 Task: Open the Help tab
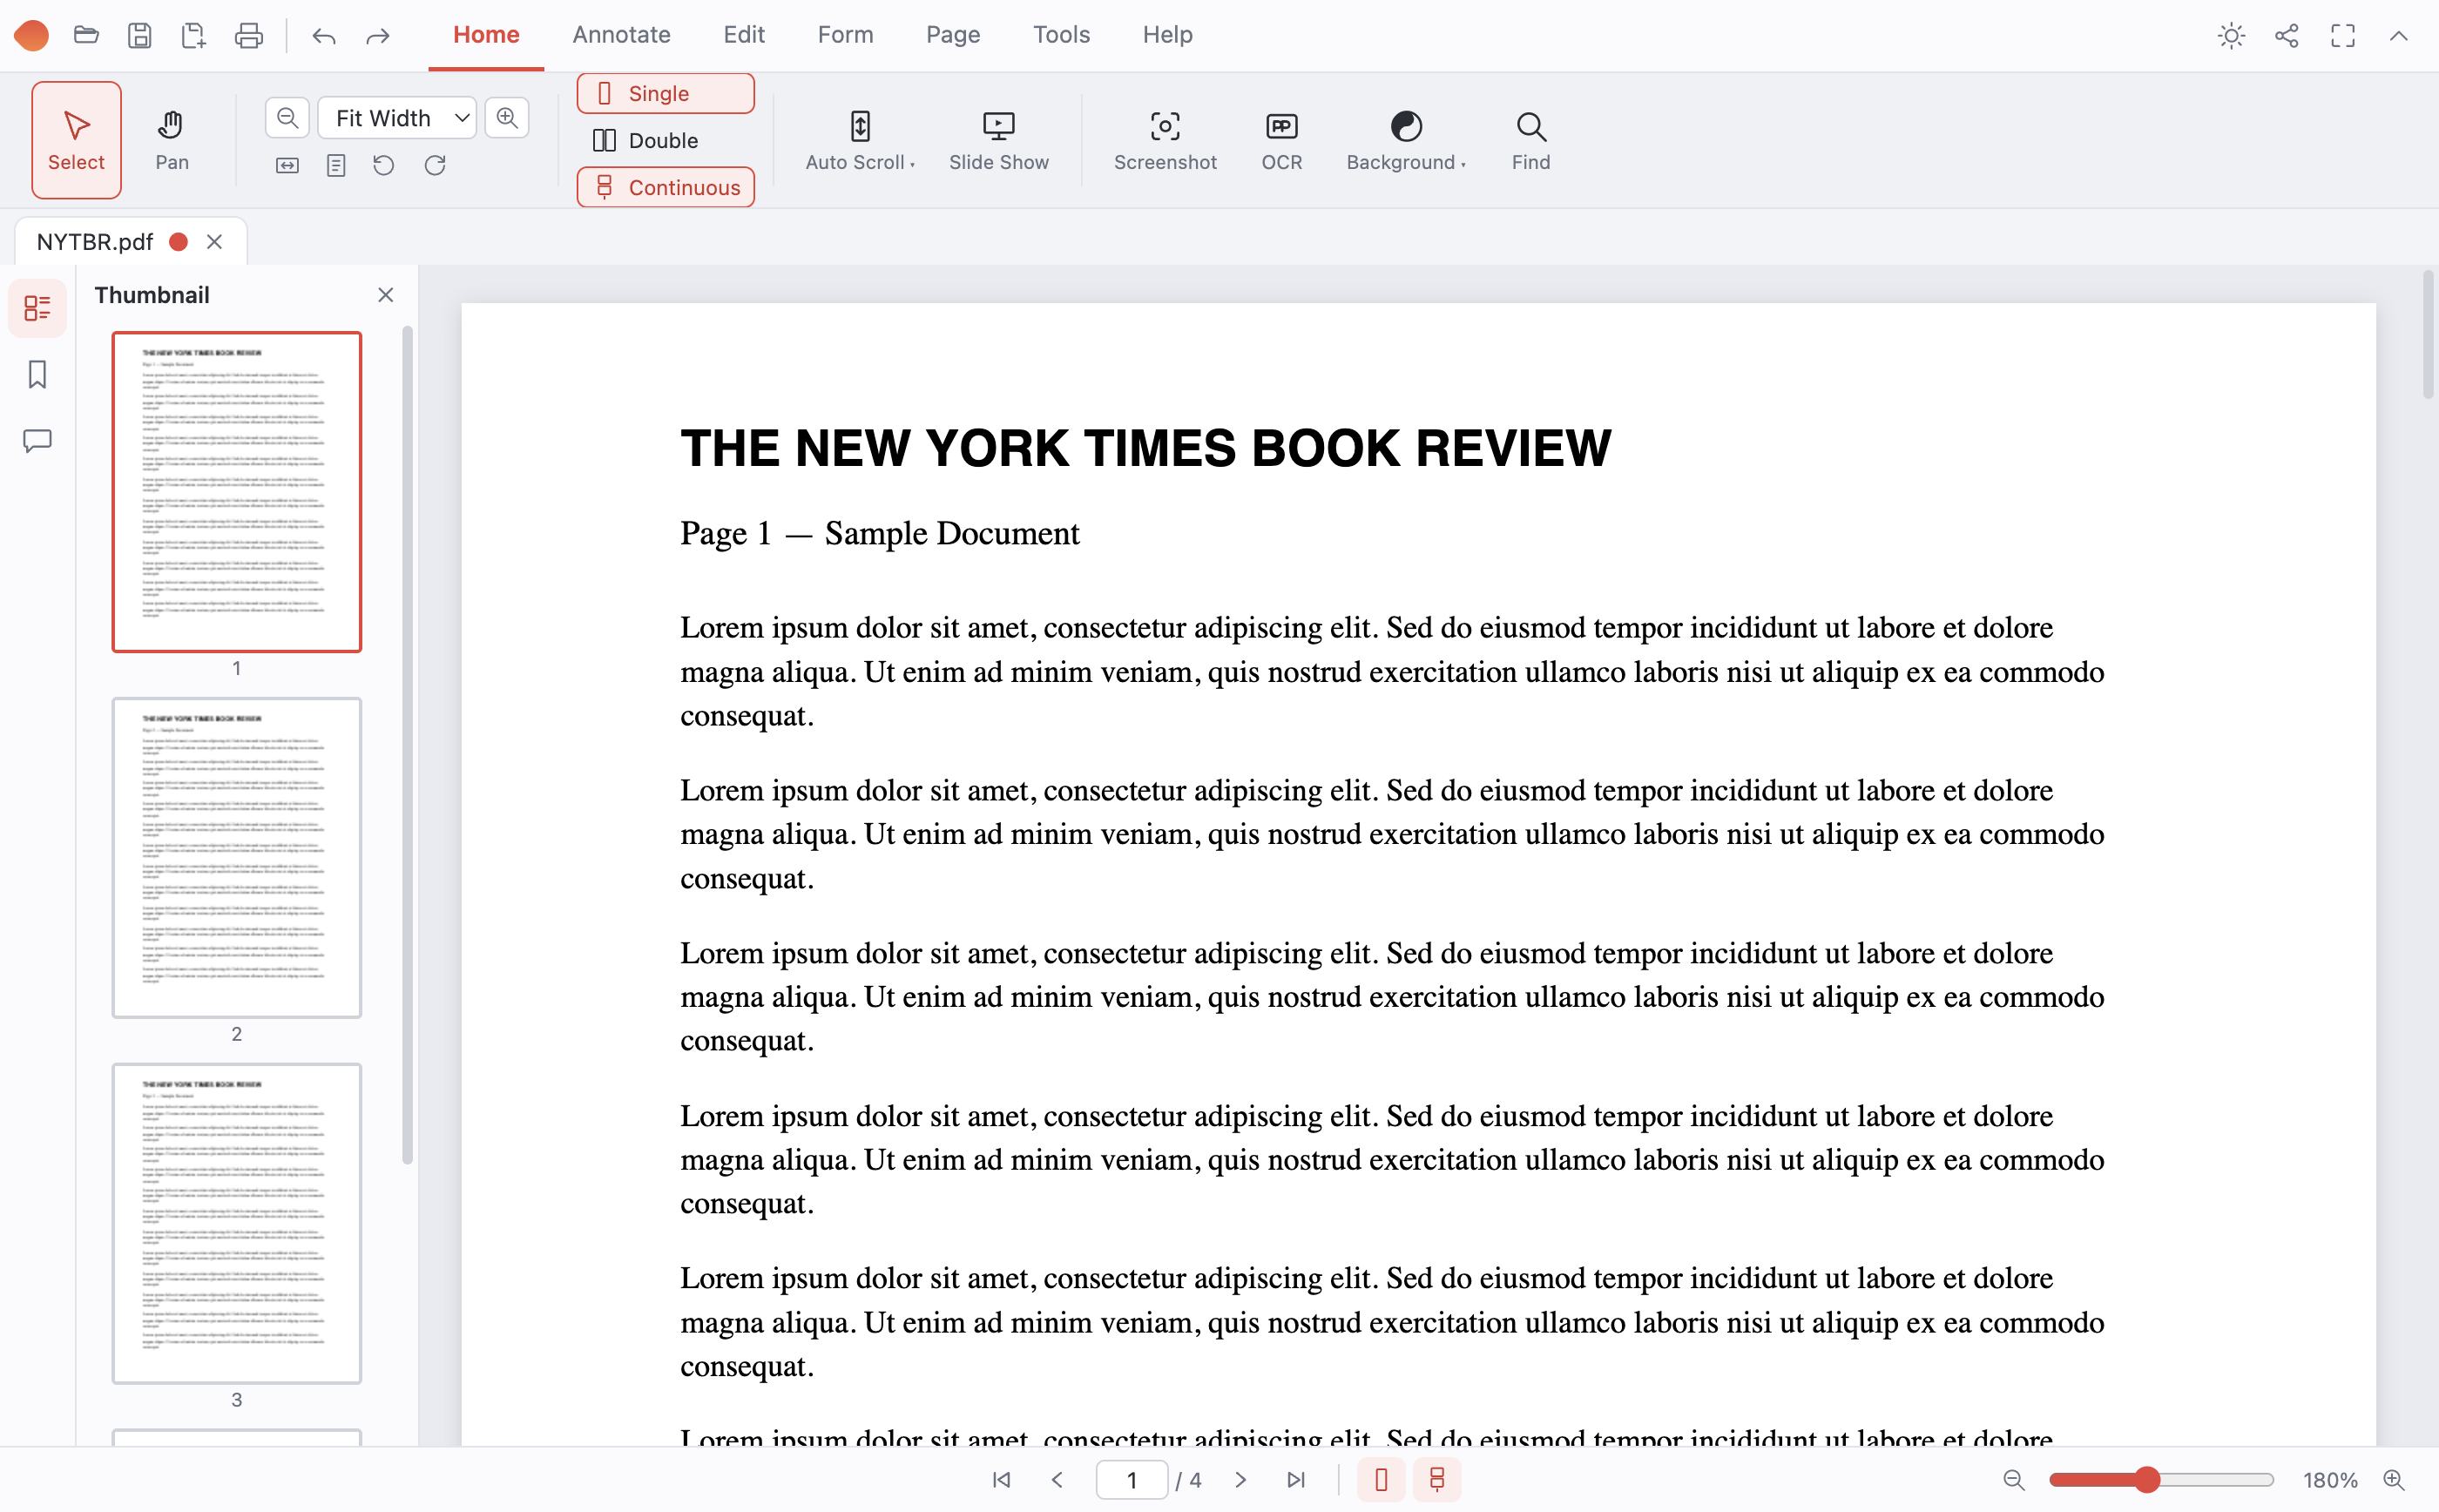(1167, 35)
